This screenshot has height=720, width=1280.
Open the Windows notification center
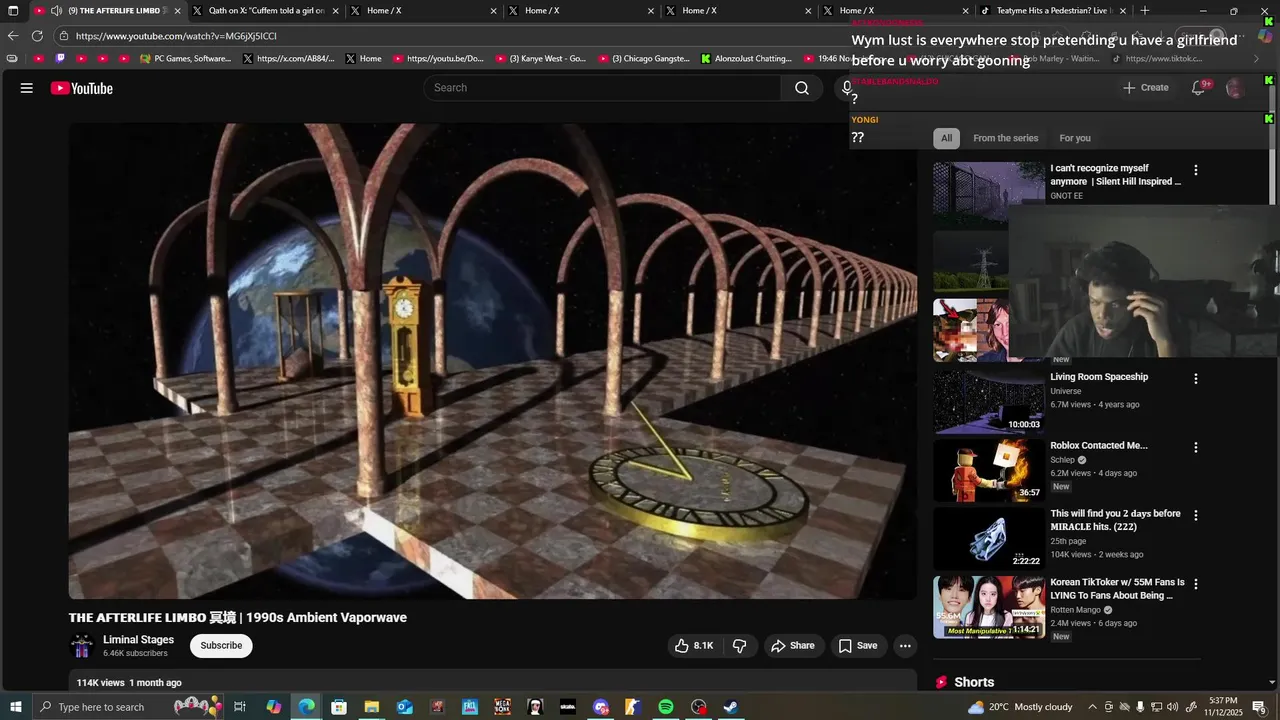1259,707
